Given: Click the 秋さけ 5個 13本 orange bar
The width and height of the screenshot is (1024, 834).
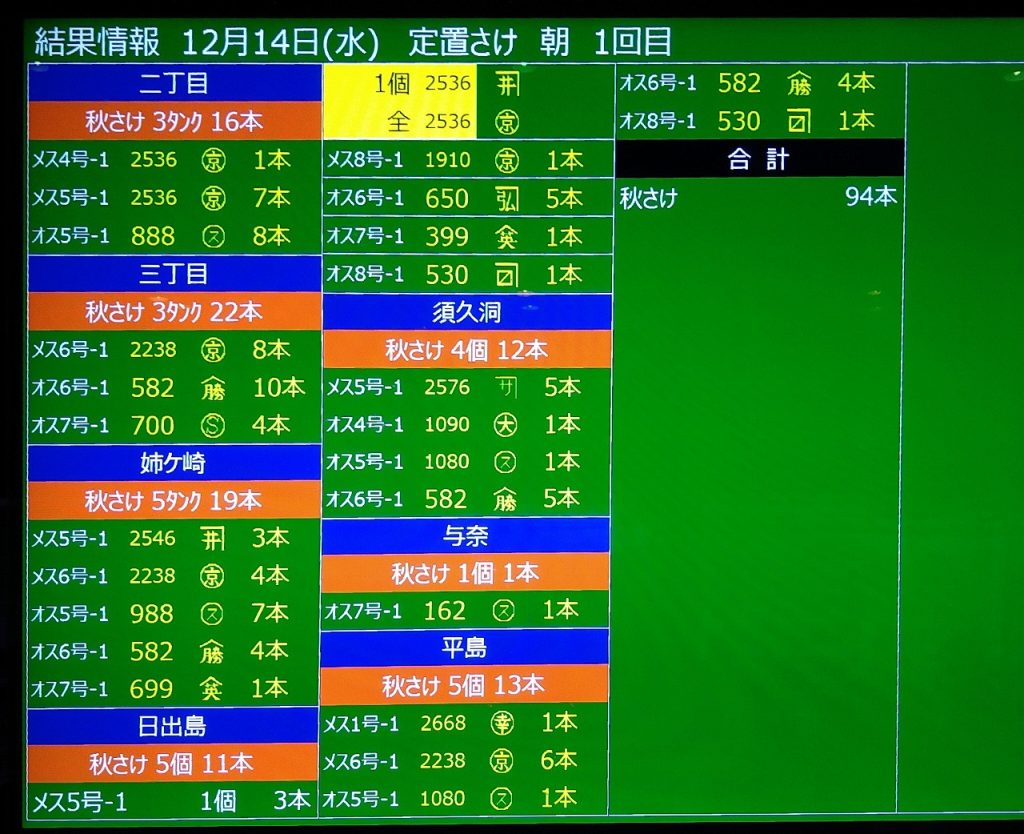Looking at the screenshot, I should pos(464,685).
